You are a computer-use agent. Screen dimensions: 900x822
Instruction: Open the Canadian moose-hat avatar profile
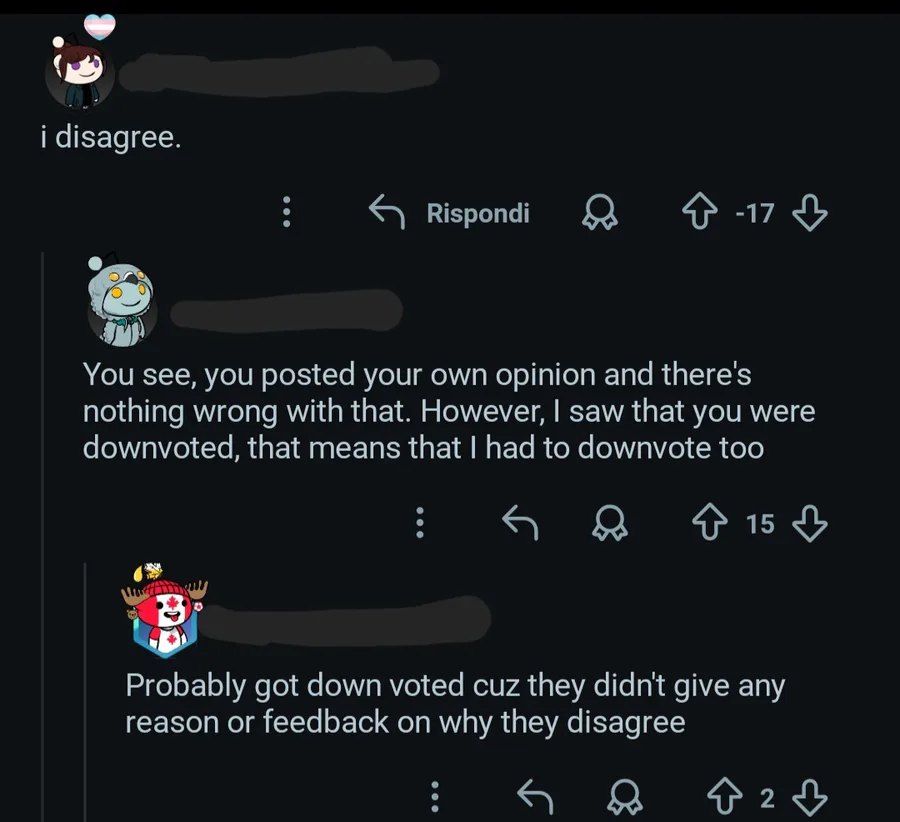click(165, 613)
